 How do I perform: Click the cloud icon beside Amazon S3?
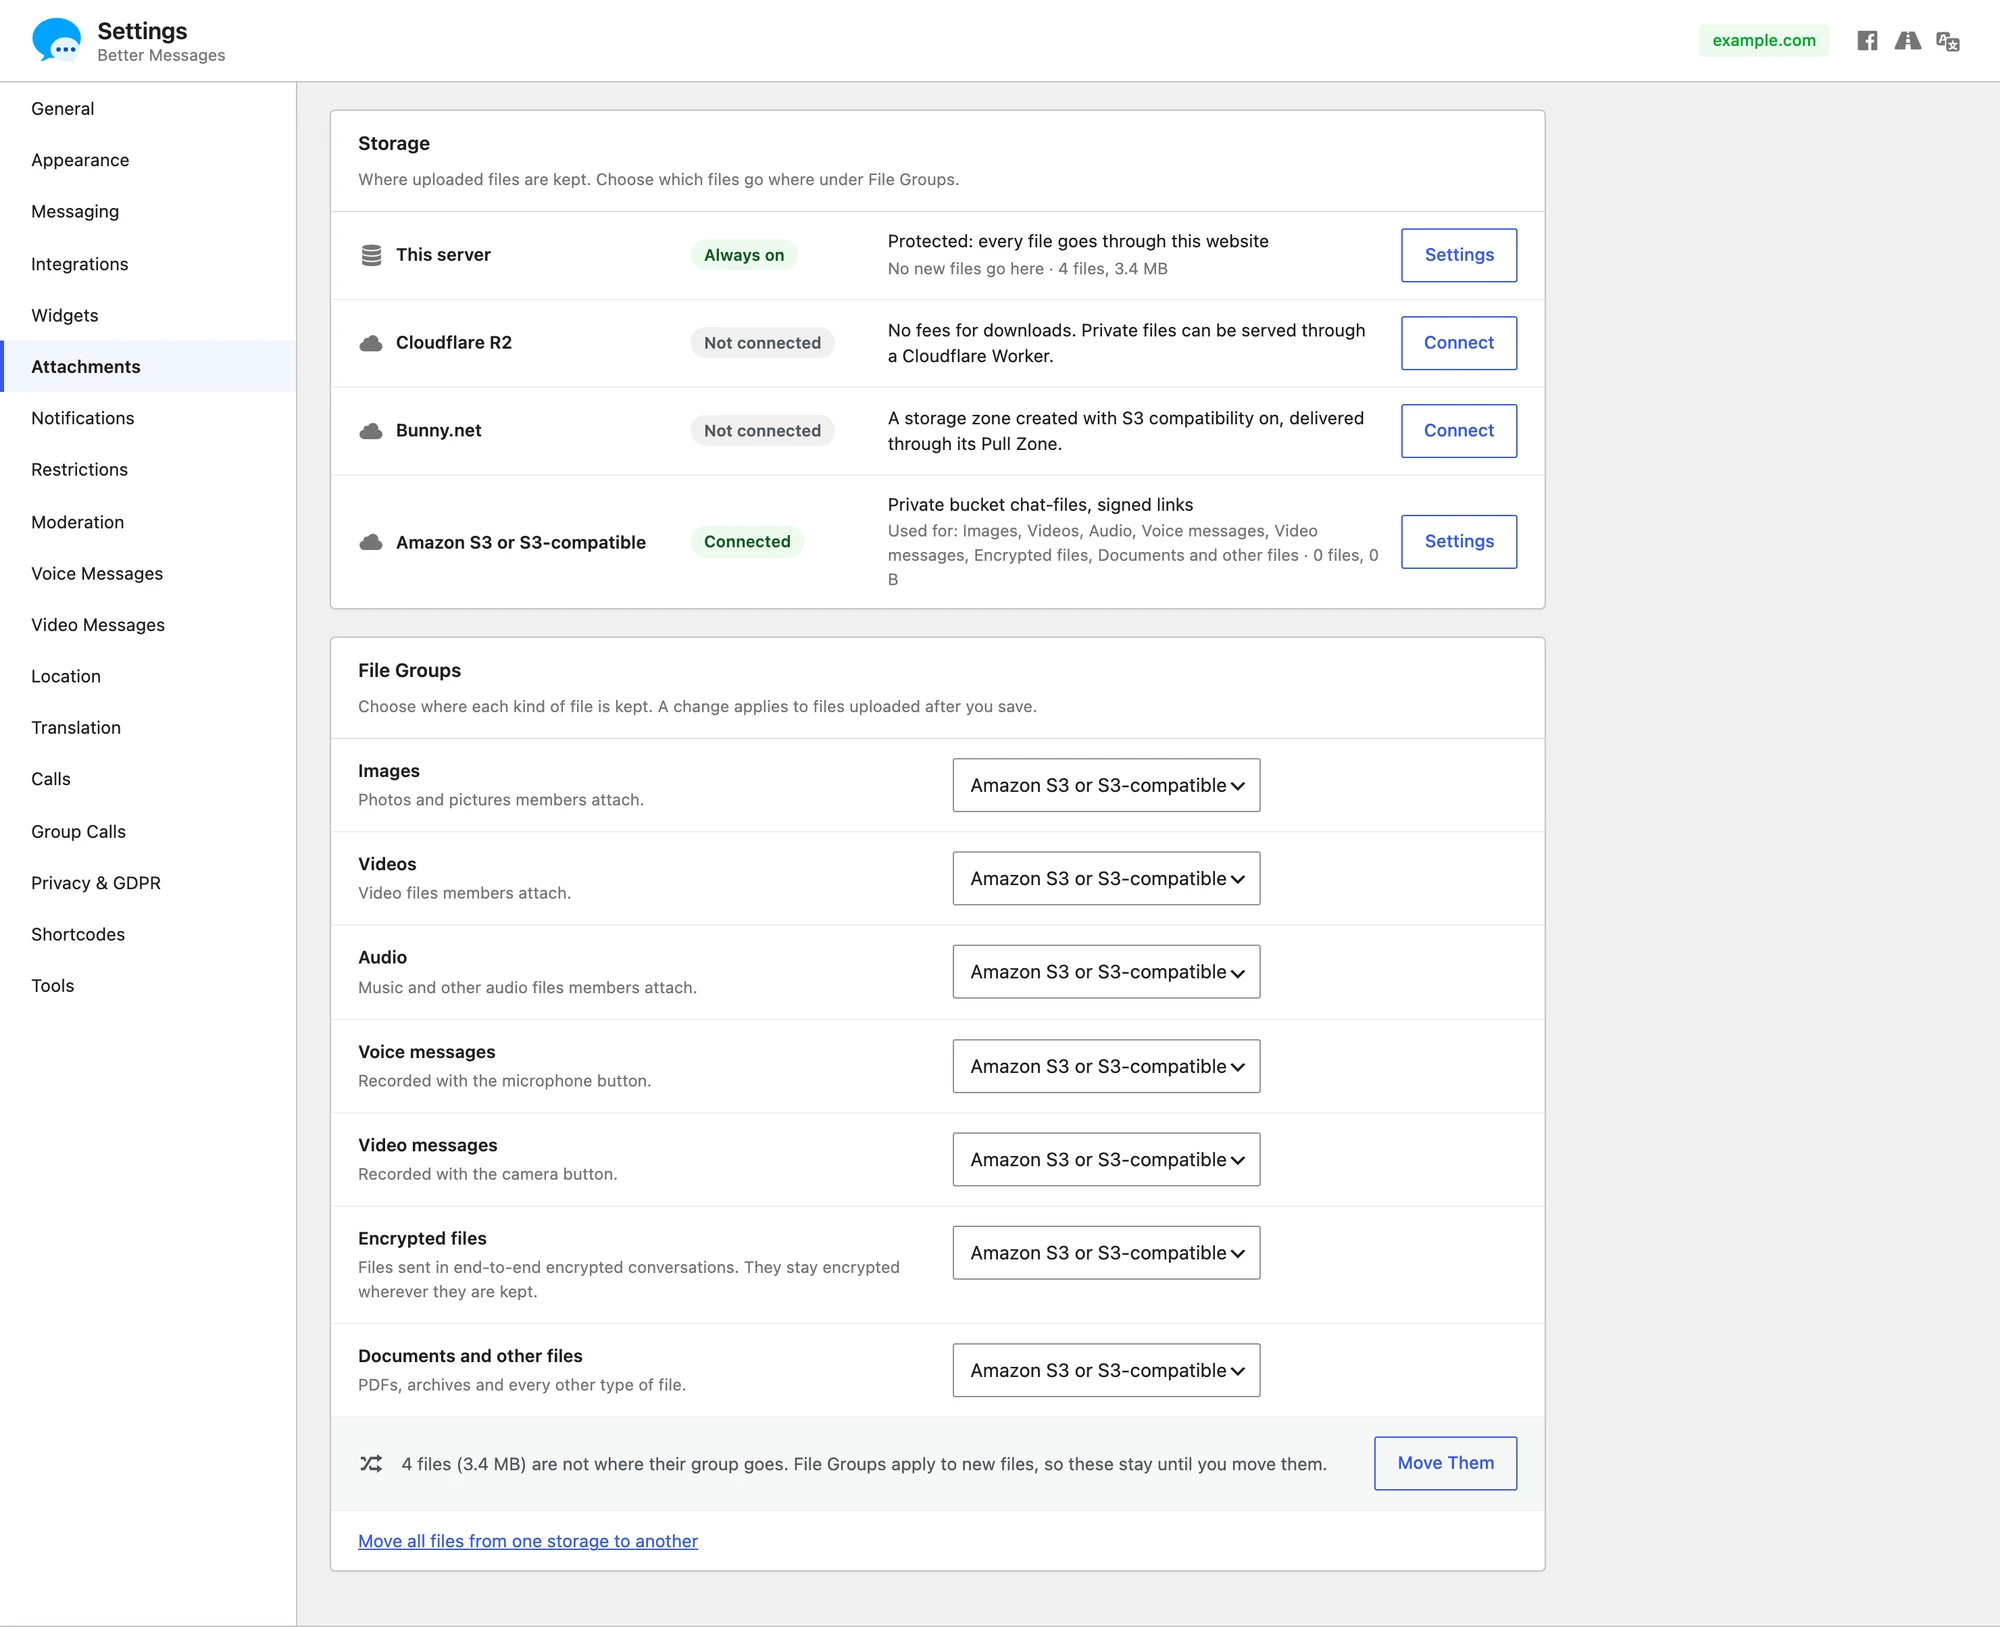[x=371, y=542]
